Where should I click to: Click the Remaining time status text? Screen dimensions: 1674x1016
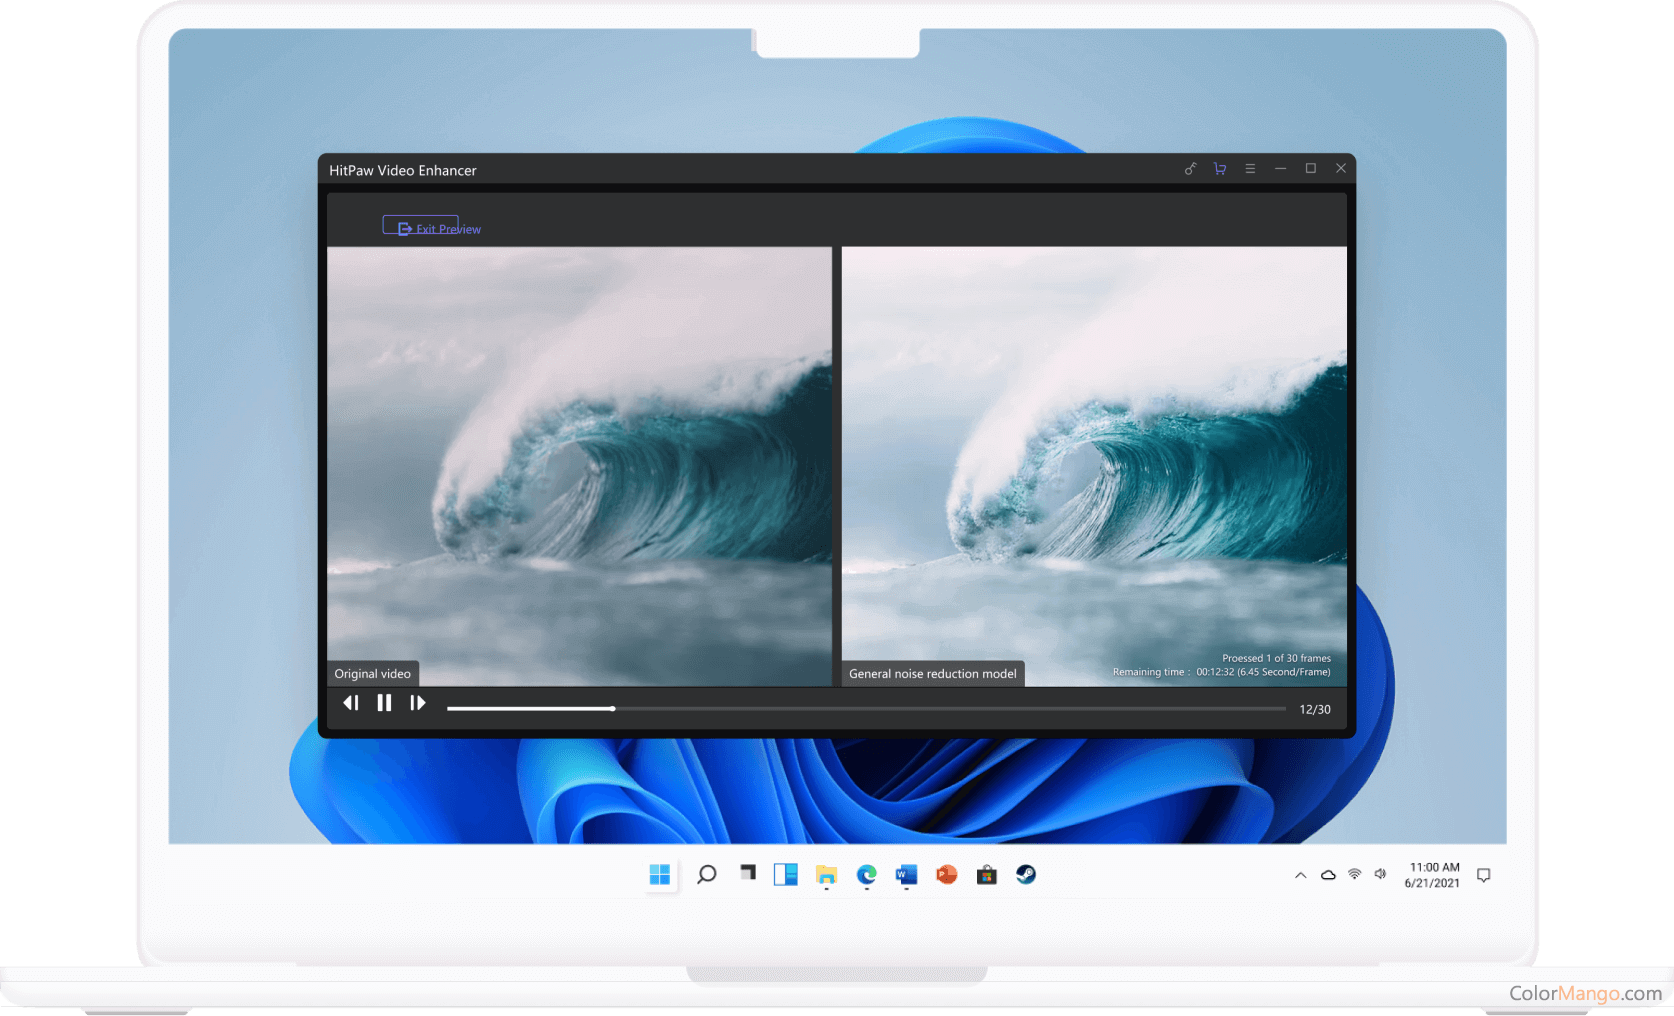point(1221,672)
